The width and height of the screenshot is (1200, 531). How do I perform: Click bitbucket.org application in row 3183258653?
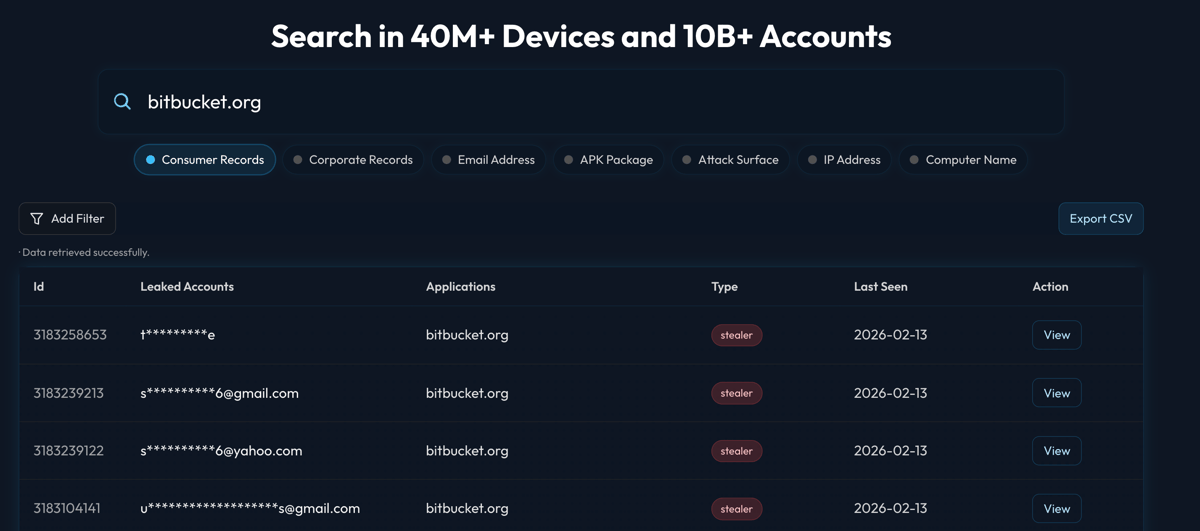[467, 335]
